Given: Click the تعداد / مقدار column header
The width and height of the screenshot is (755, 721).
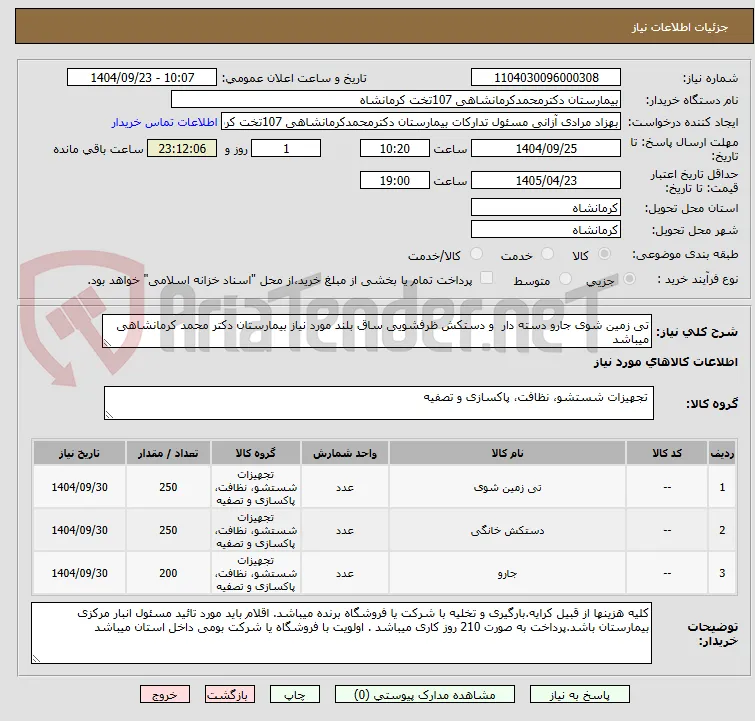Looking at the screenshot, I should (168, 453).
